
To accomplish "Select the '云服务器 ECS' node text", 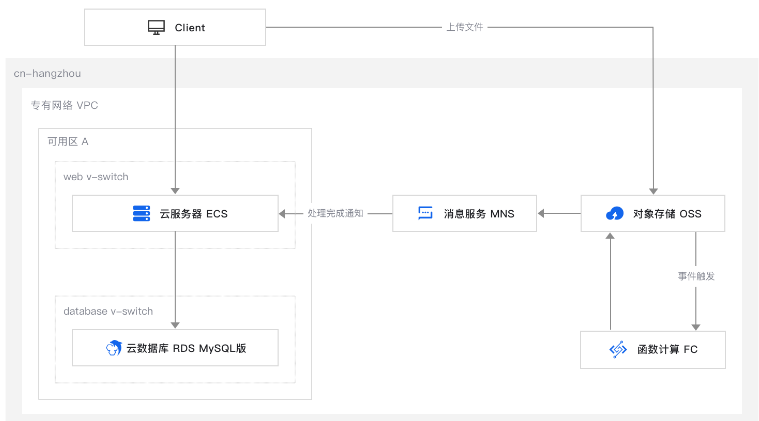I will point(193,213).
